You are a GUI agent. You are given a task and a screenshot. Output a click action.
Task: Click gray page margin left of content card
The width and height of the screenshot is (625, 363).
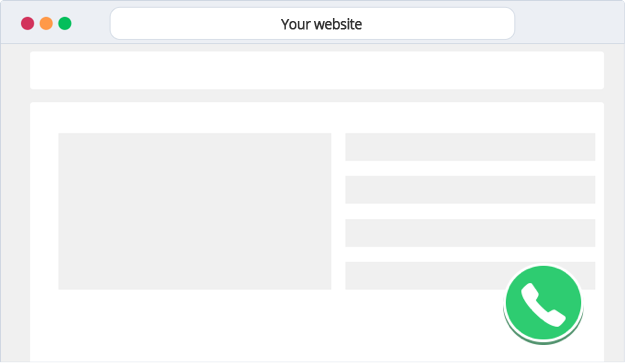coord(16,203)
